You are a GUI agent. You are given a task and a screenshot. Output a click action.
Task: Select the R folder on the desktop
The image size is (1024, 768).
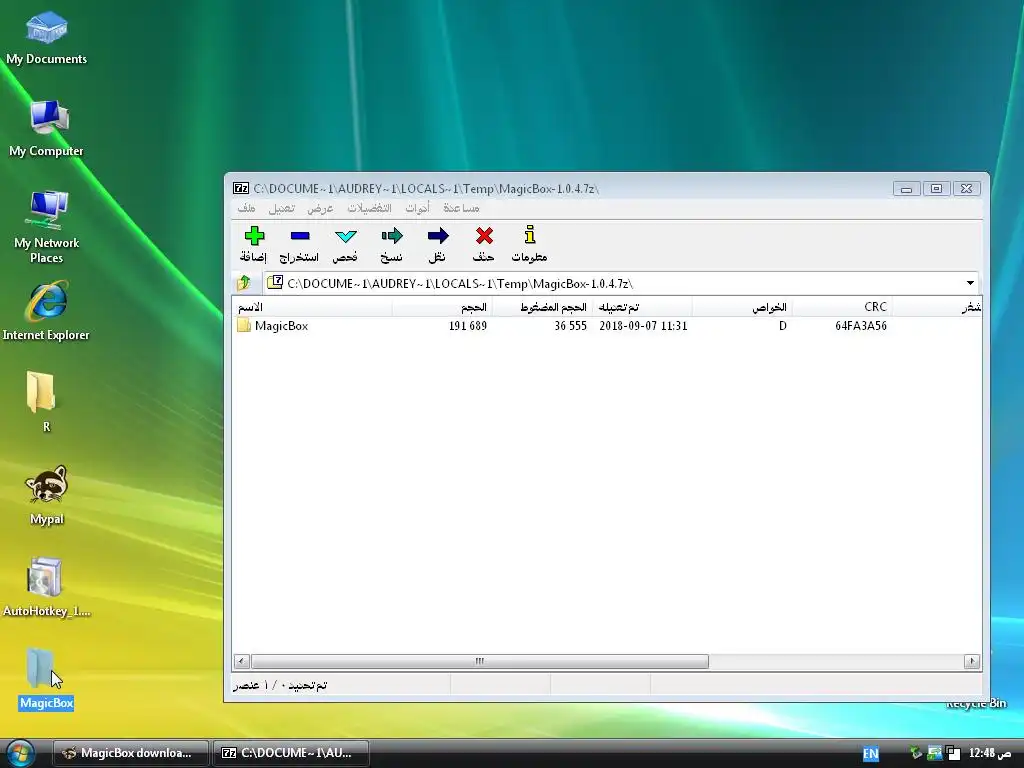[43, 400]
